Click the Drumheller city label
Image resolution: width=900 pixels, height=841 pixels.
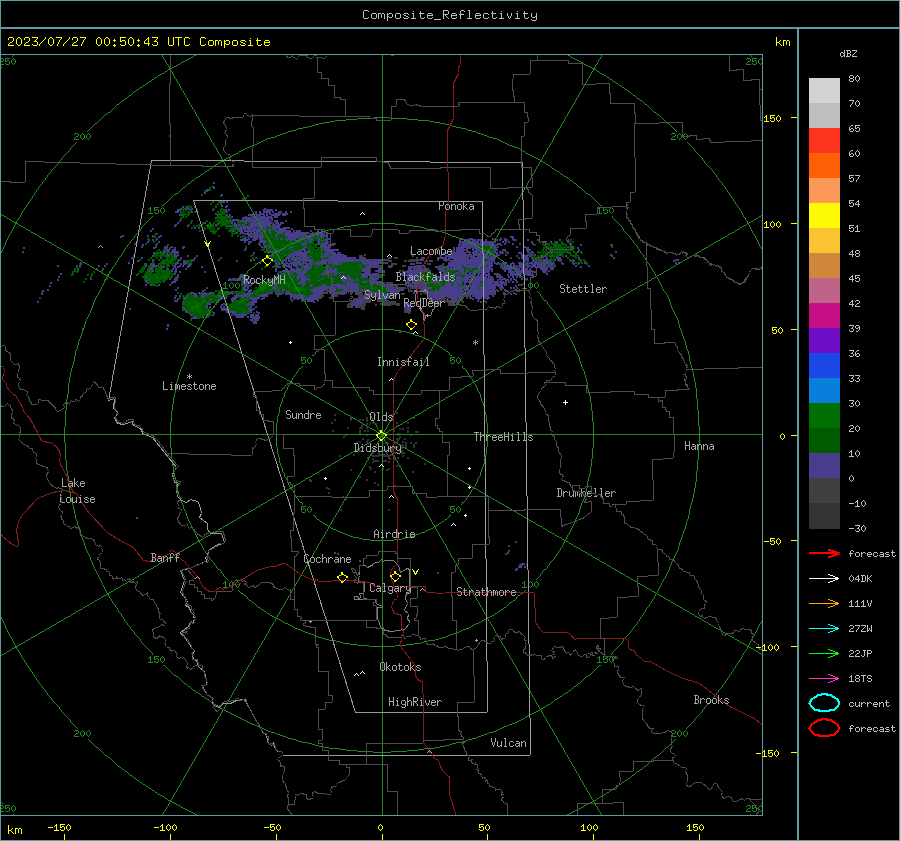click(586, 493)
